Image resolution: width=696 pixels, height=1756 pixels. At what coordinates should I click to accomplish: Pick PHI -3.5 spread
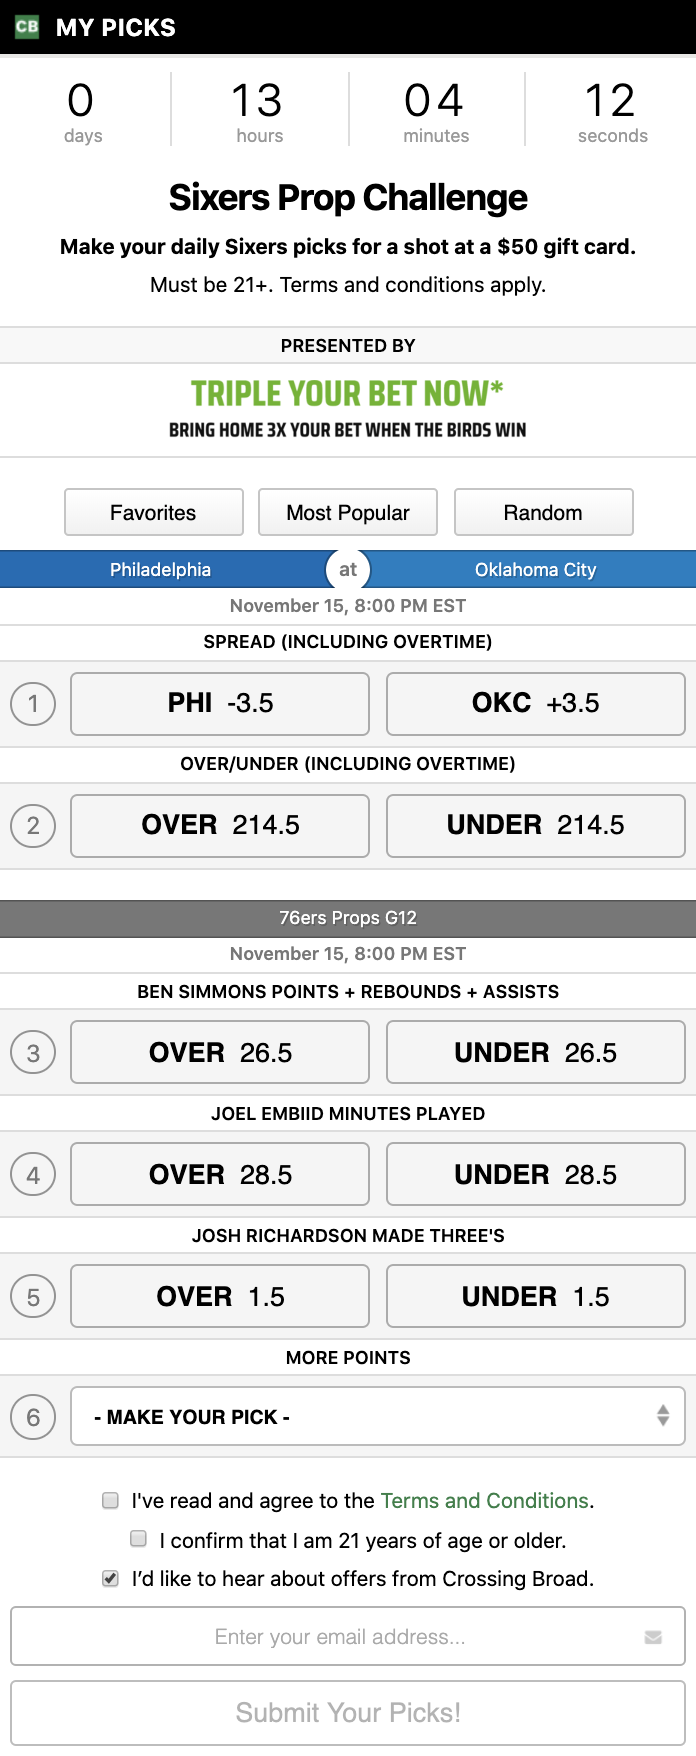coord(220,704)
